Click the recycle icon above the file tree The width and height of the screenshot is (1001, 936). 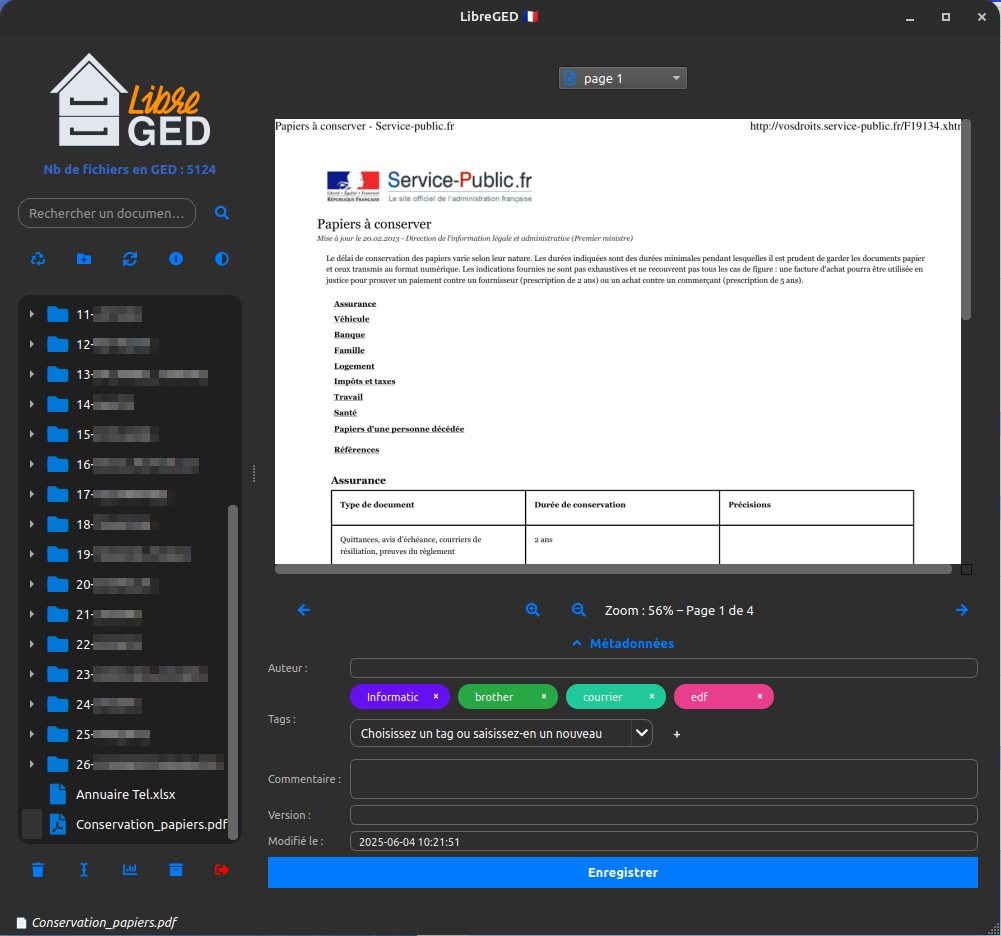click(38, 259)
